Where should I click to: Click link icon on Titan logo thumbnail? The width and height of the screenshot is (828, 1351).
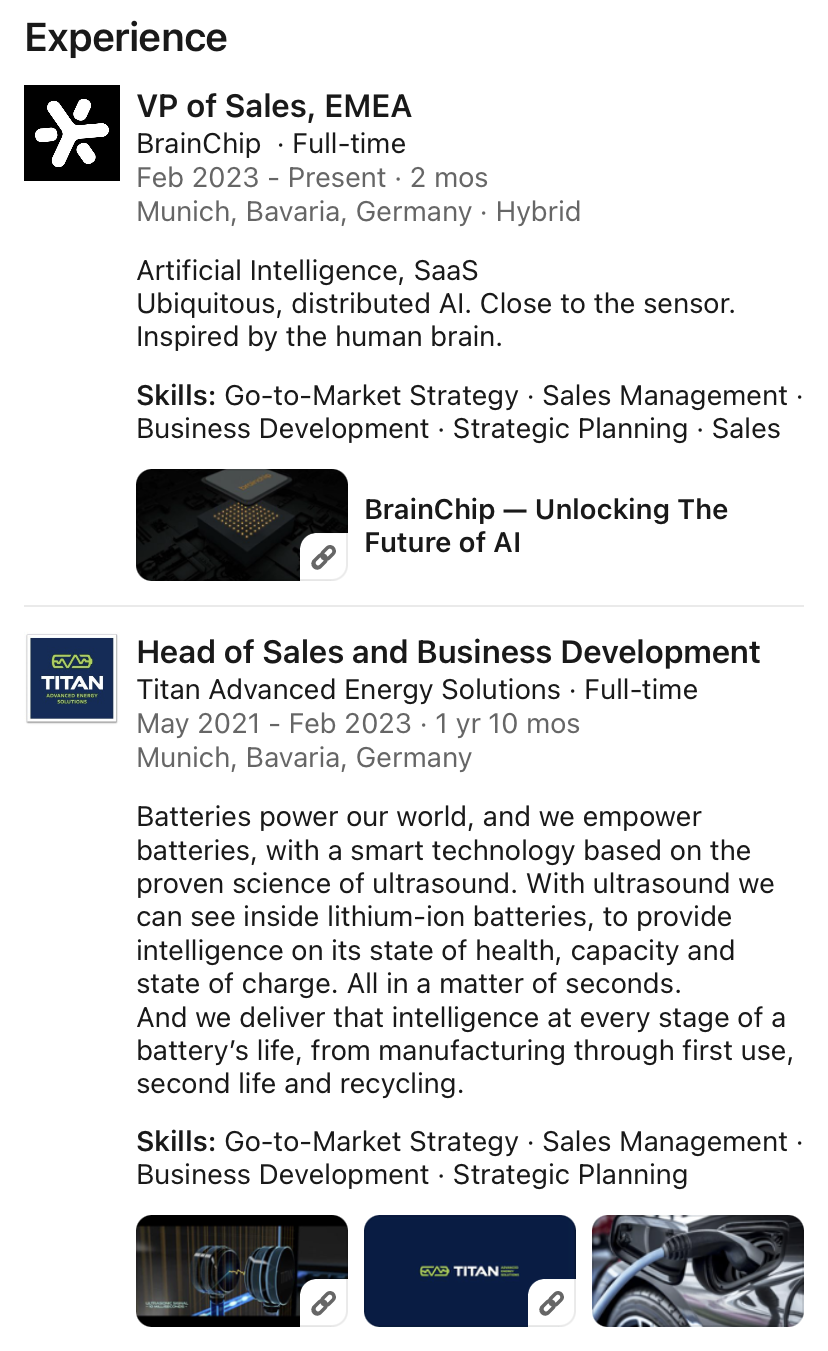pyautogui.click(x=552, y=1303)
